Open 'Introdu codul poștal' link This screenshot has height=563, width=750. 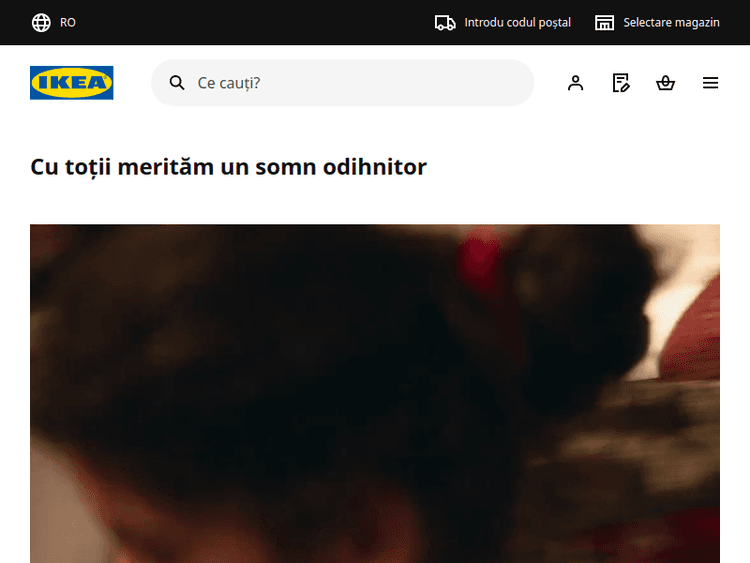tap(503, 22)
